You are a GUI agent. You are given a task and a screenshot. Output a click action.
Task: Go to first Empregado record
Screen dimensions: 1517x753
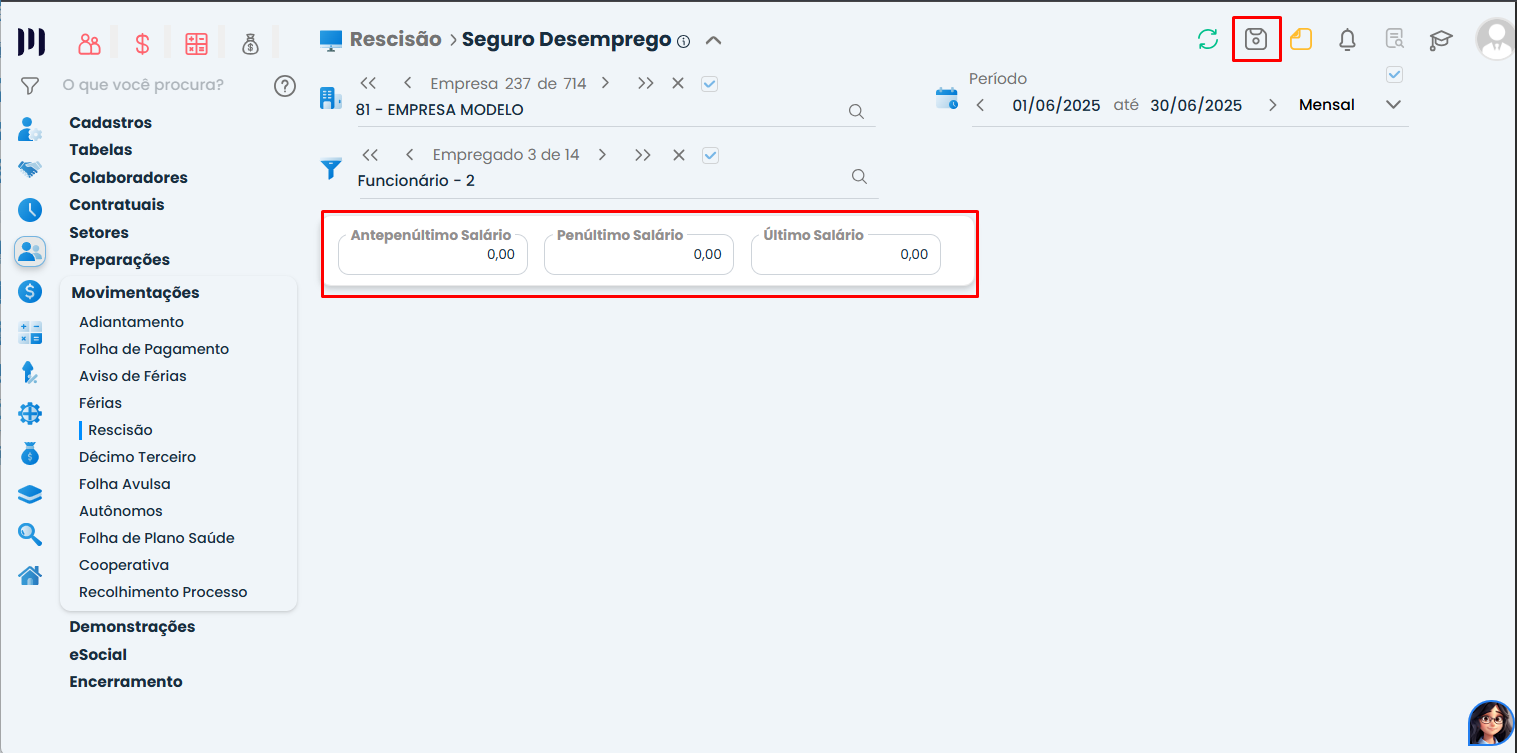[x=370, y=155]
